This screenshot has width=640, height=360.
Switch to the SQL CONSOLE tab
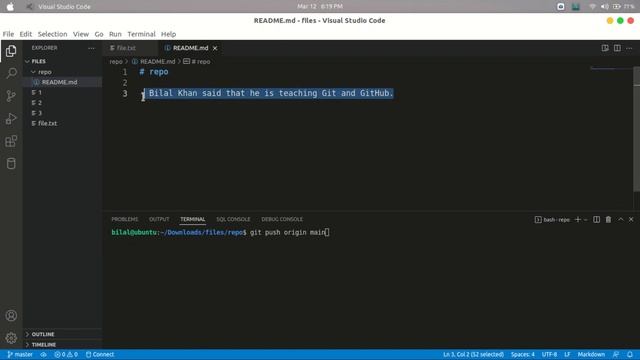coord(233,220)
